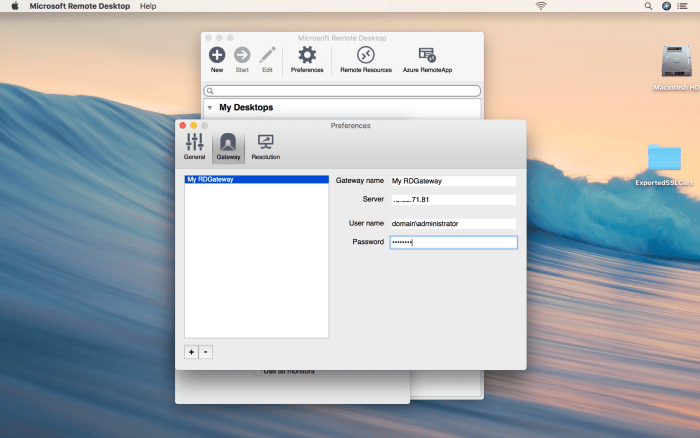
Task: Collapse the My Desktops group
Action: pyautogui.click(x=210, y=108)
